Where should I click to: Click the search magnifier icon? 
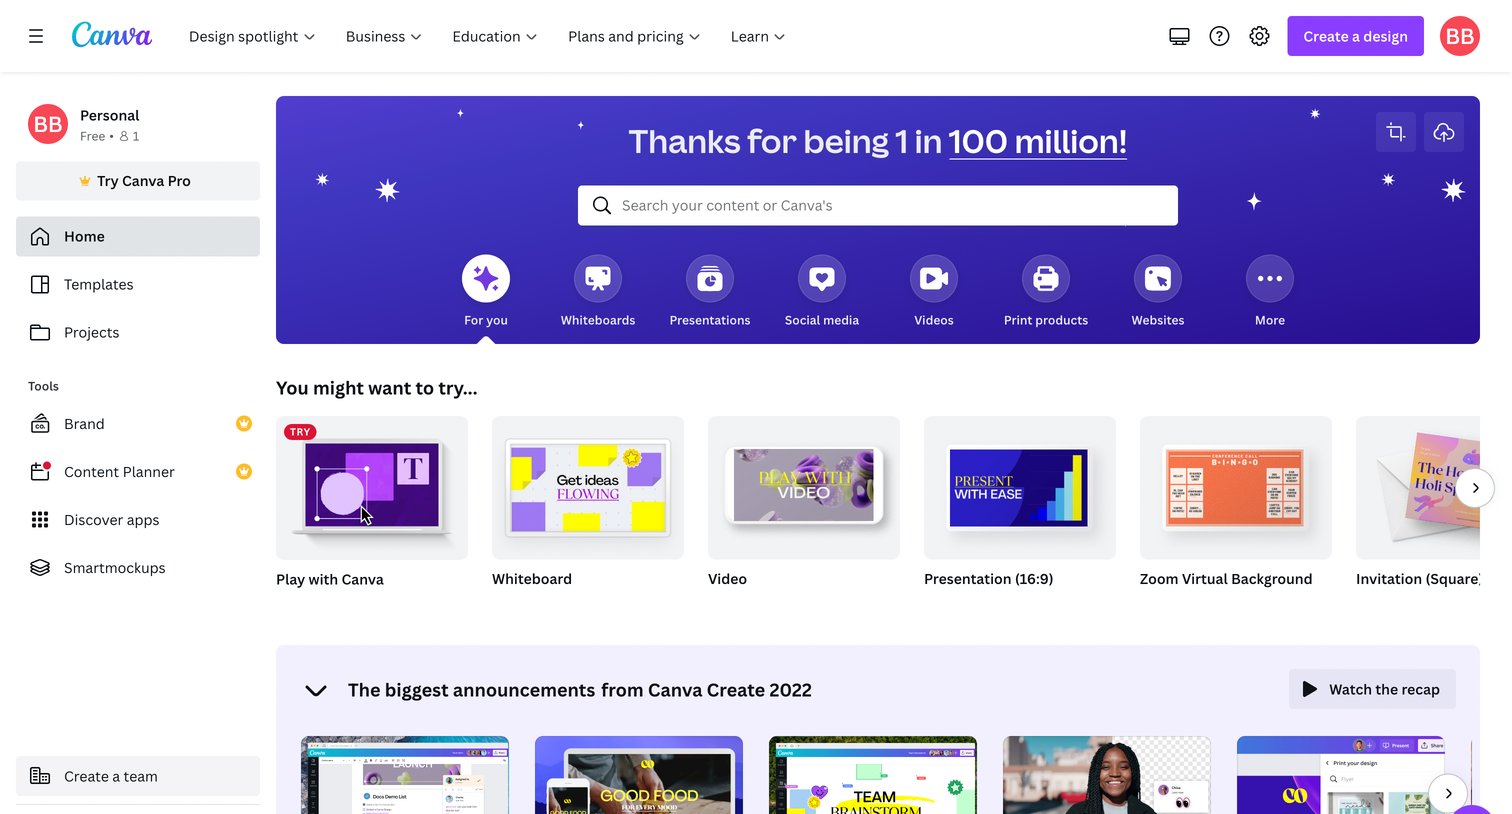(x=602, y=205)
